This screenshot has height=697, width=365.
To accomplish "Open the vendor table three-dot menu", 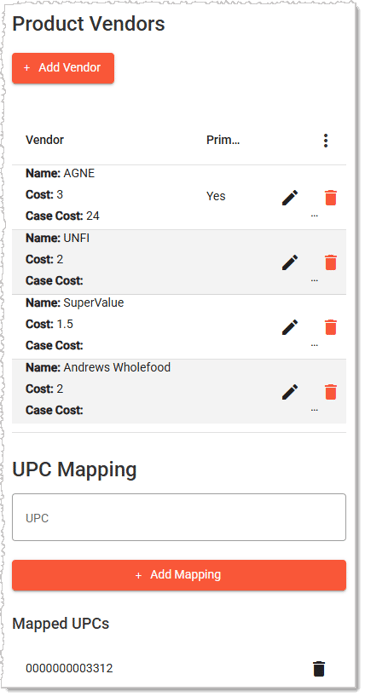I will coord(326,140).
